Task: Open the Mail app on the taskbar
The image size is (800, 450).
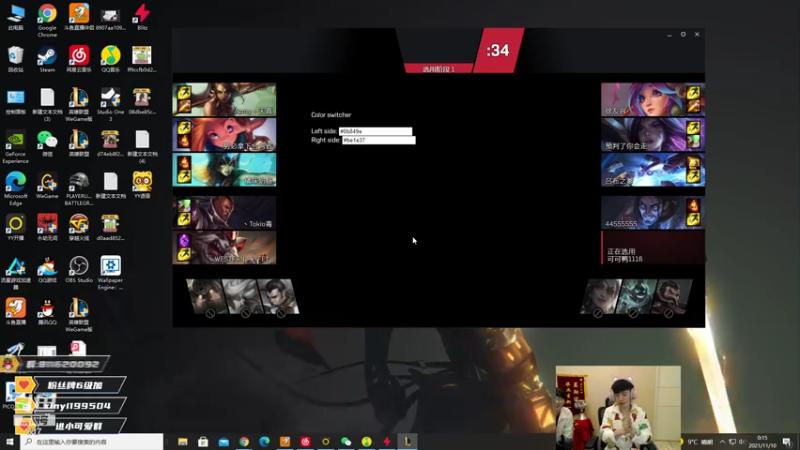Action: 223,441
